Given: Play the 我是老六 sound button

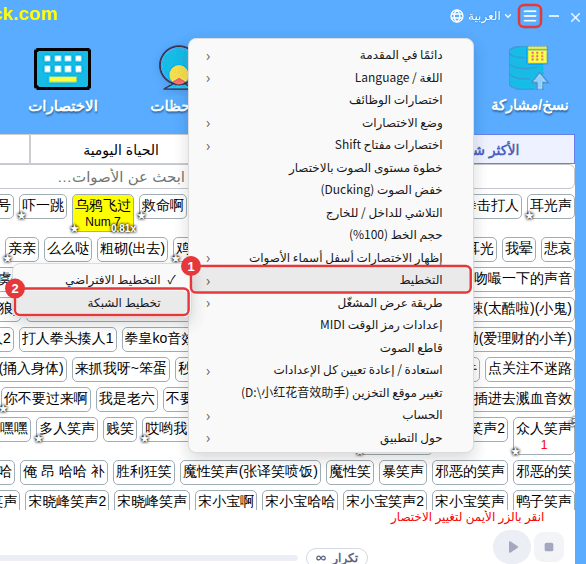Looking at the screenshot, I should pyautogui.click(x=127, y=399).
